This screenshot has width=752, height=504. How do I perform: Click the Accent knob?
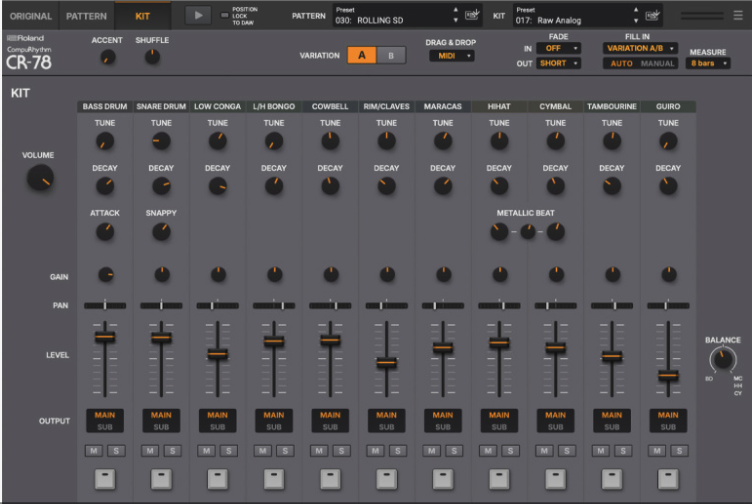[x=107, y=58]
